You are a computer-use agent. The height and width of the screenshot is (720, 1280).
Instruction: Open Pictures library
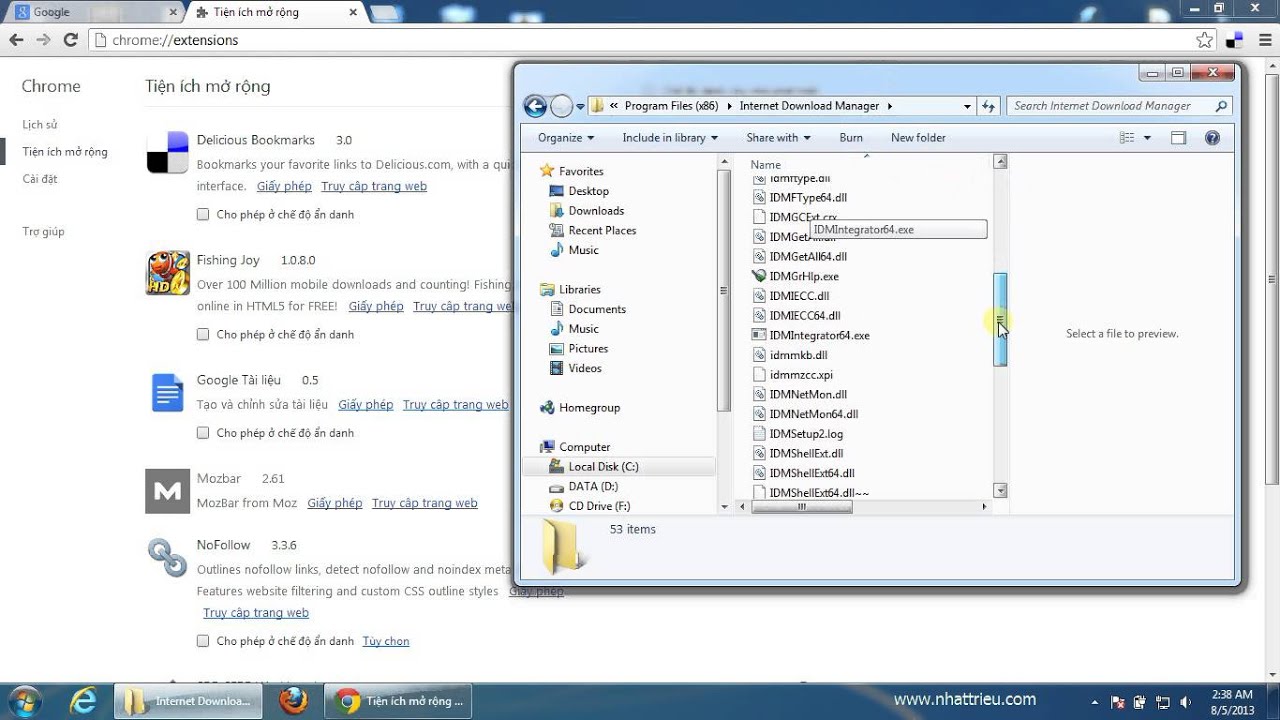579,348
